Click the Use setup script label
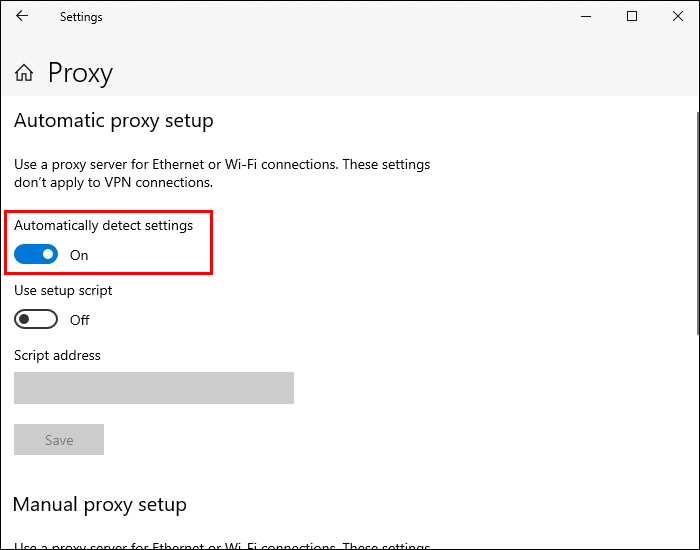Screen dimensions: 700x550 (63, 290)
